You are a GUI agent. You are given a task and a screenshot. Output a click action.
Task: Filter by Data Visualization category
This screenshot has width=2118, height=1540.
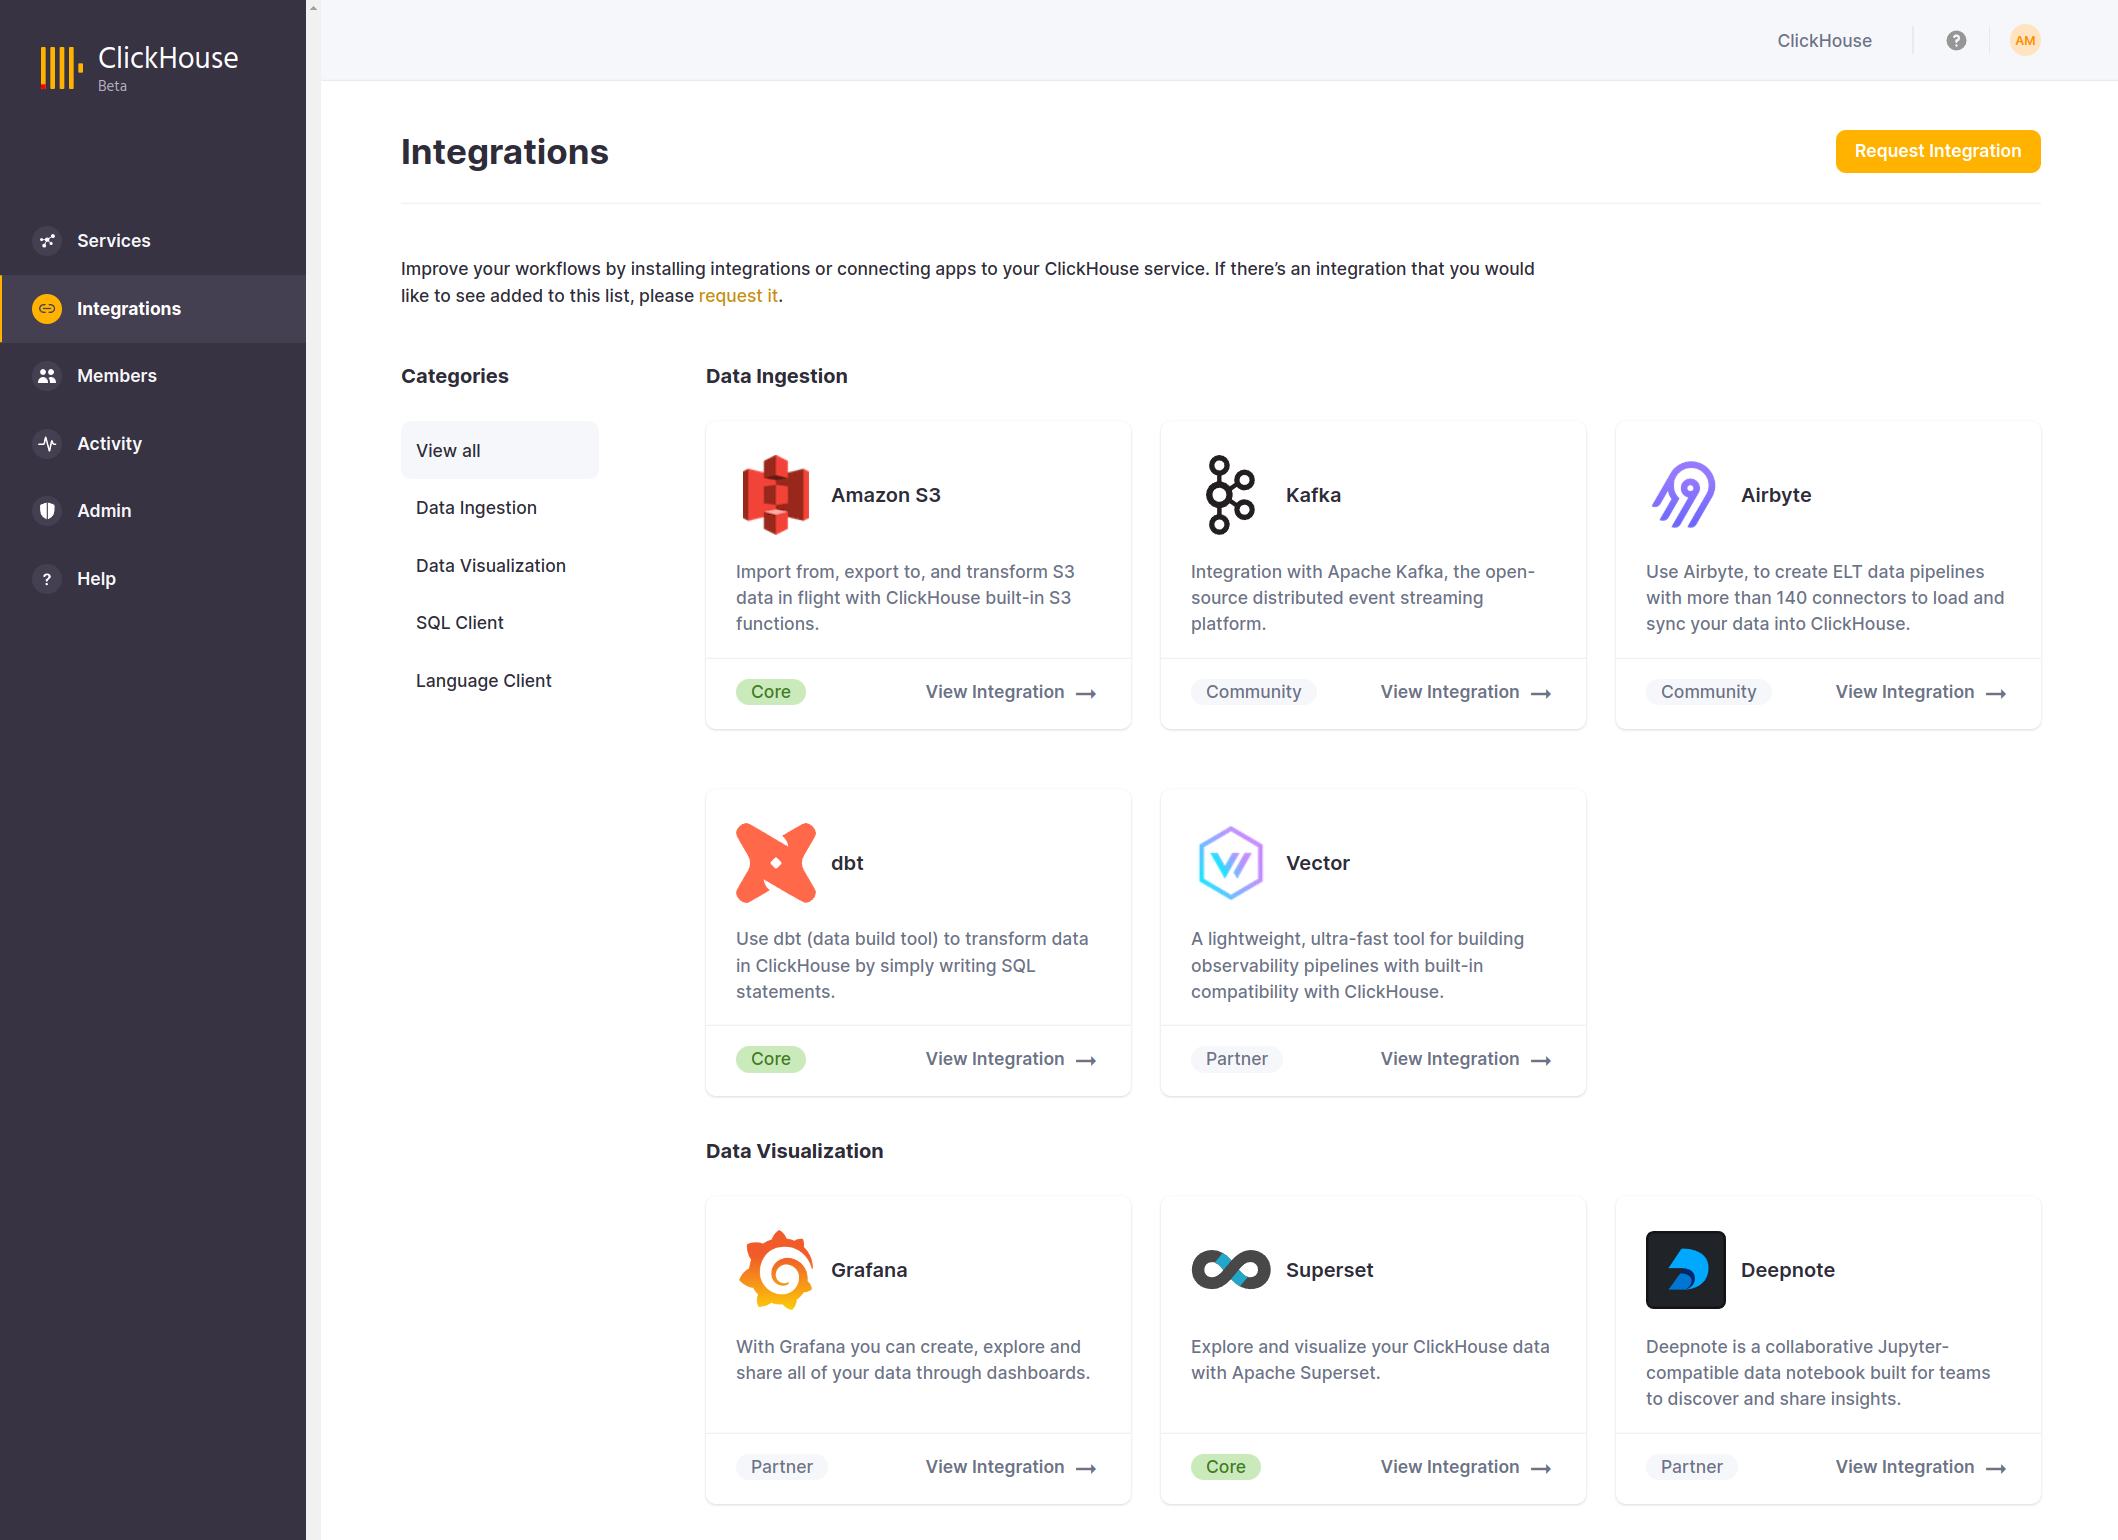[490, 566]
